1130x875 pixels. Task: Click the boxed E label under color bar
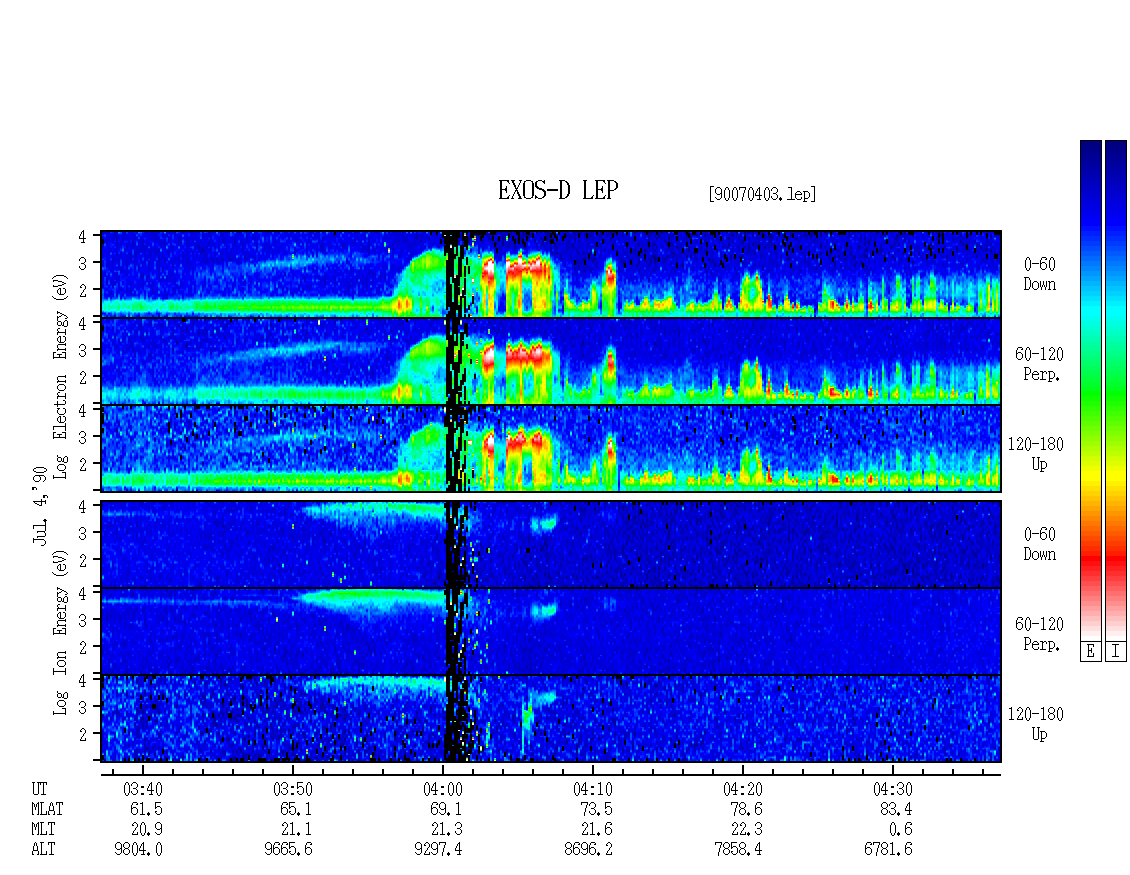pos(1090,652)
